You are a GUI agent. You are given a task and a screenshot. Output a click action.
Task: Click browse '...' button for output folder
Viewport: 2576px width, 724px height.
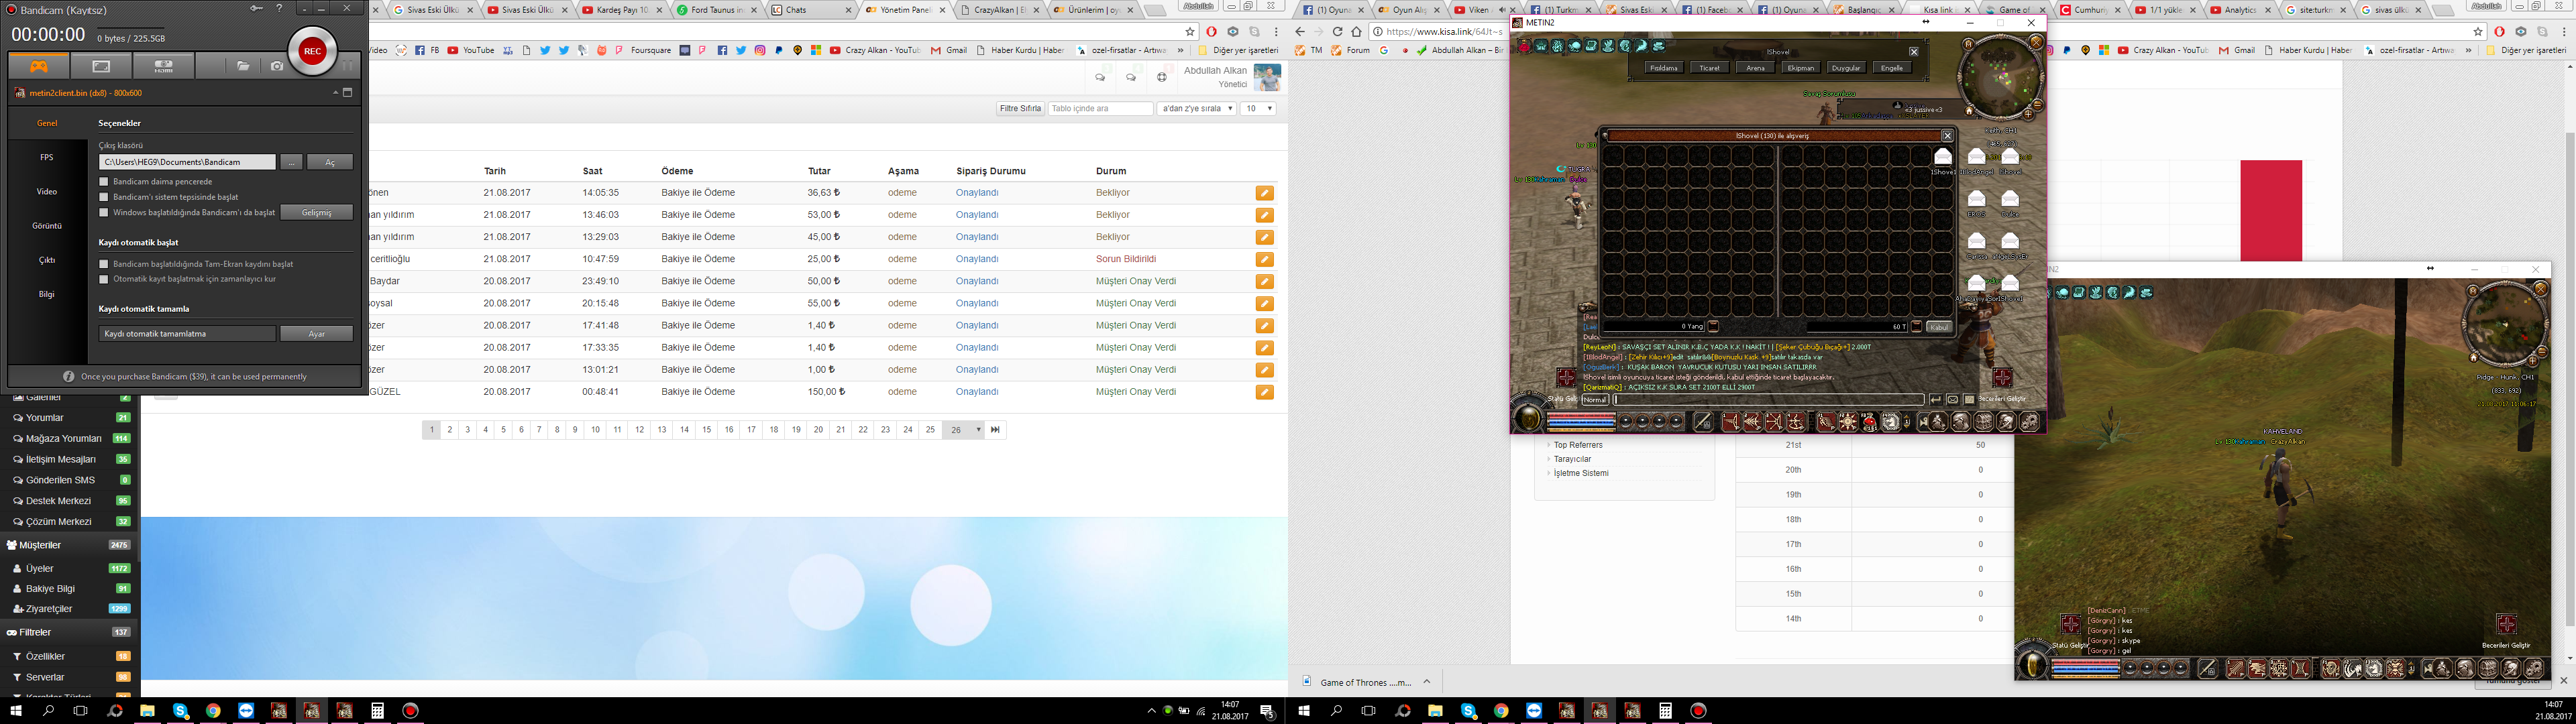tap(291, 162)
